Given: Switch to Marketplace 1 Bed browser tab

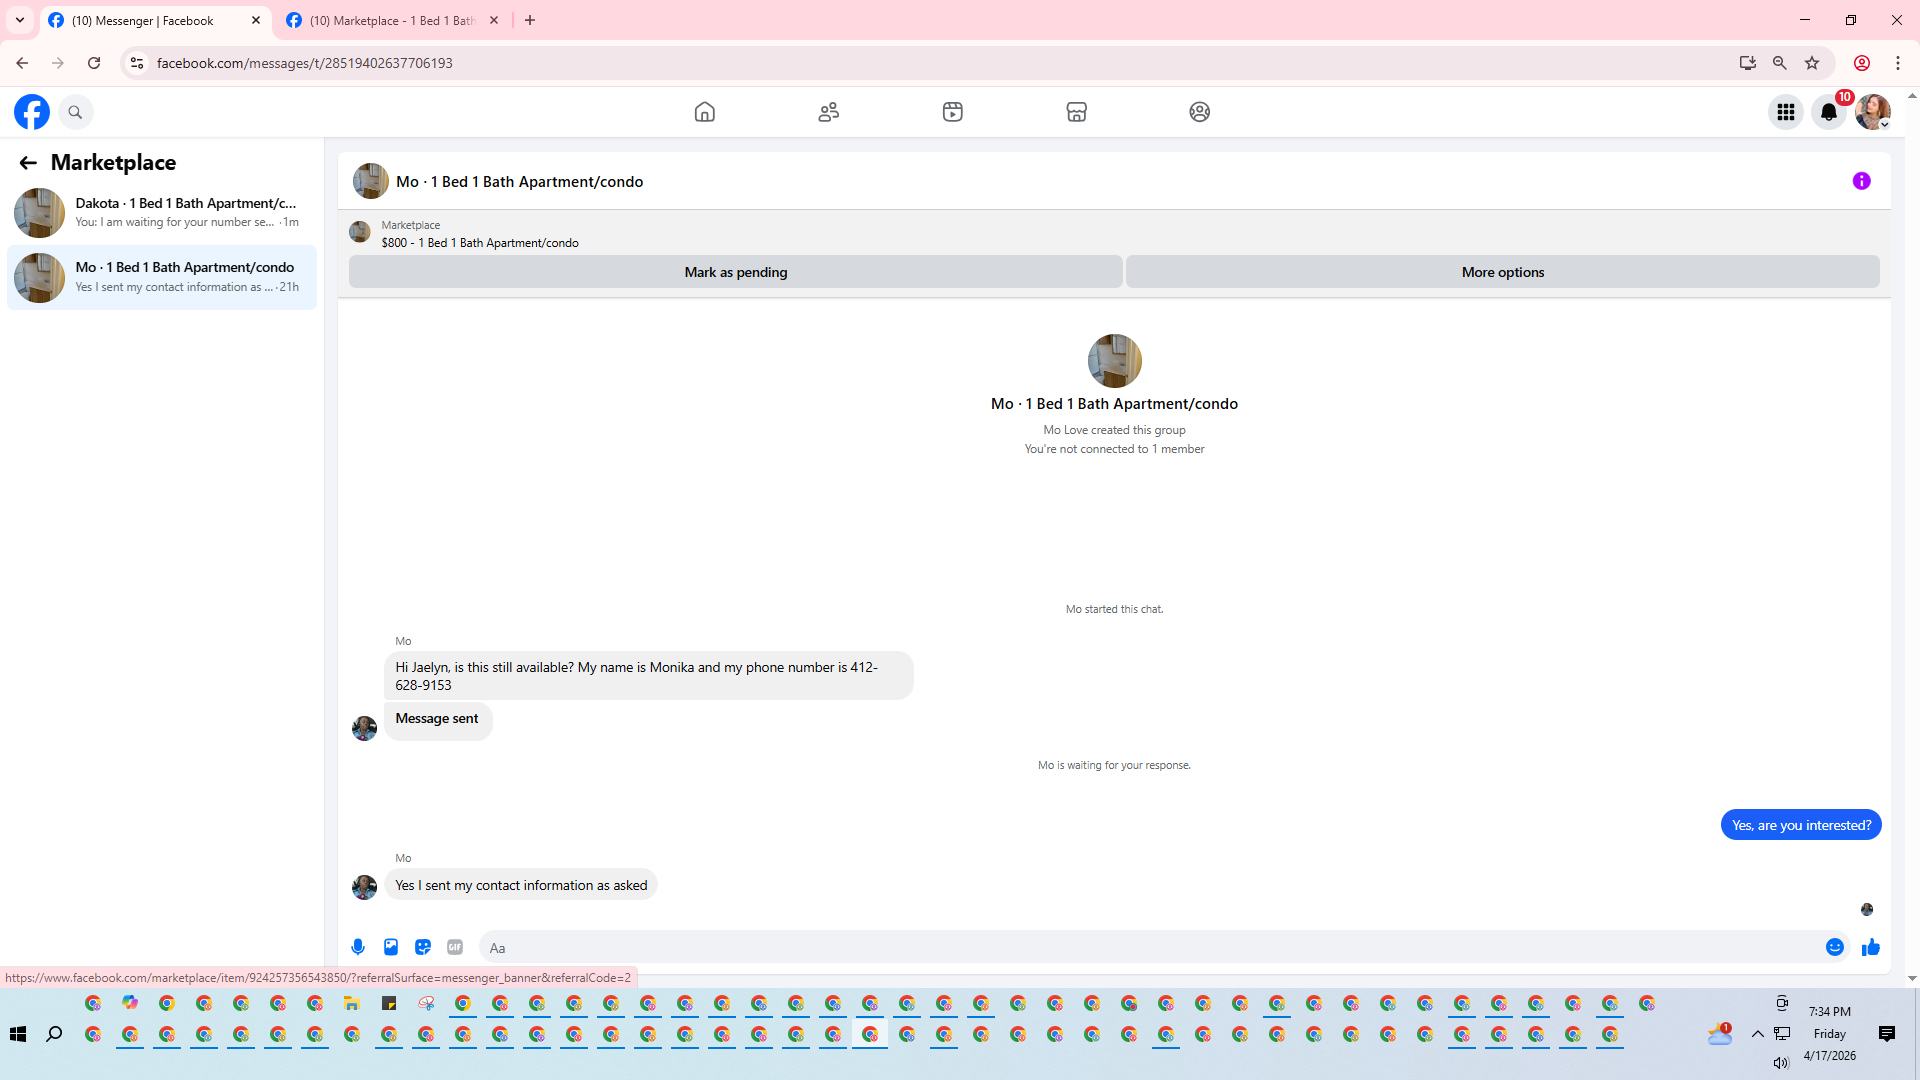Looking at the screenshot, I should click(x=390, y=20).
